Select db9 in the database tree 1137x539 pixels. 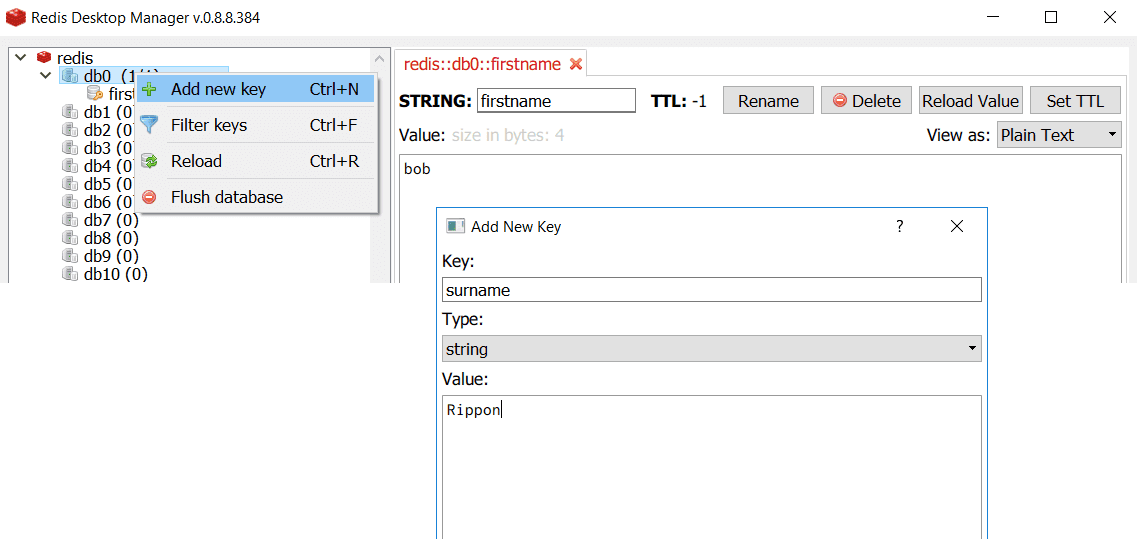tap(110, 256)
